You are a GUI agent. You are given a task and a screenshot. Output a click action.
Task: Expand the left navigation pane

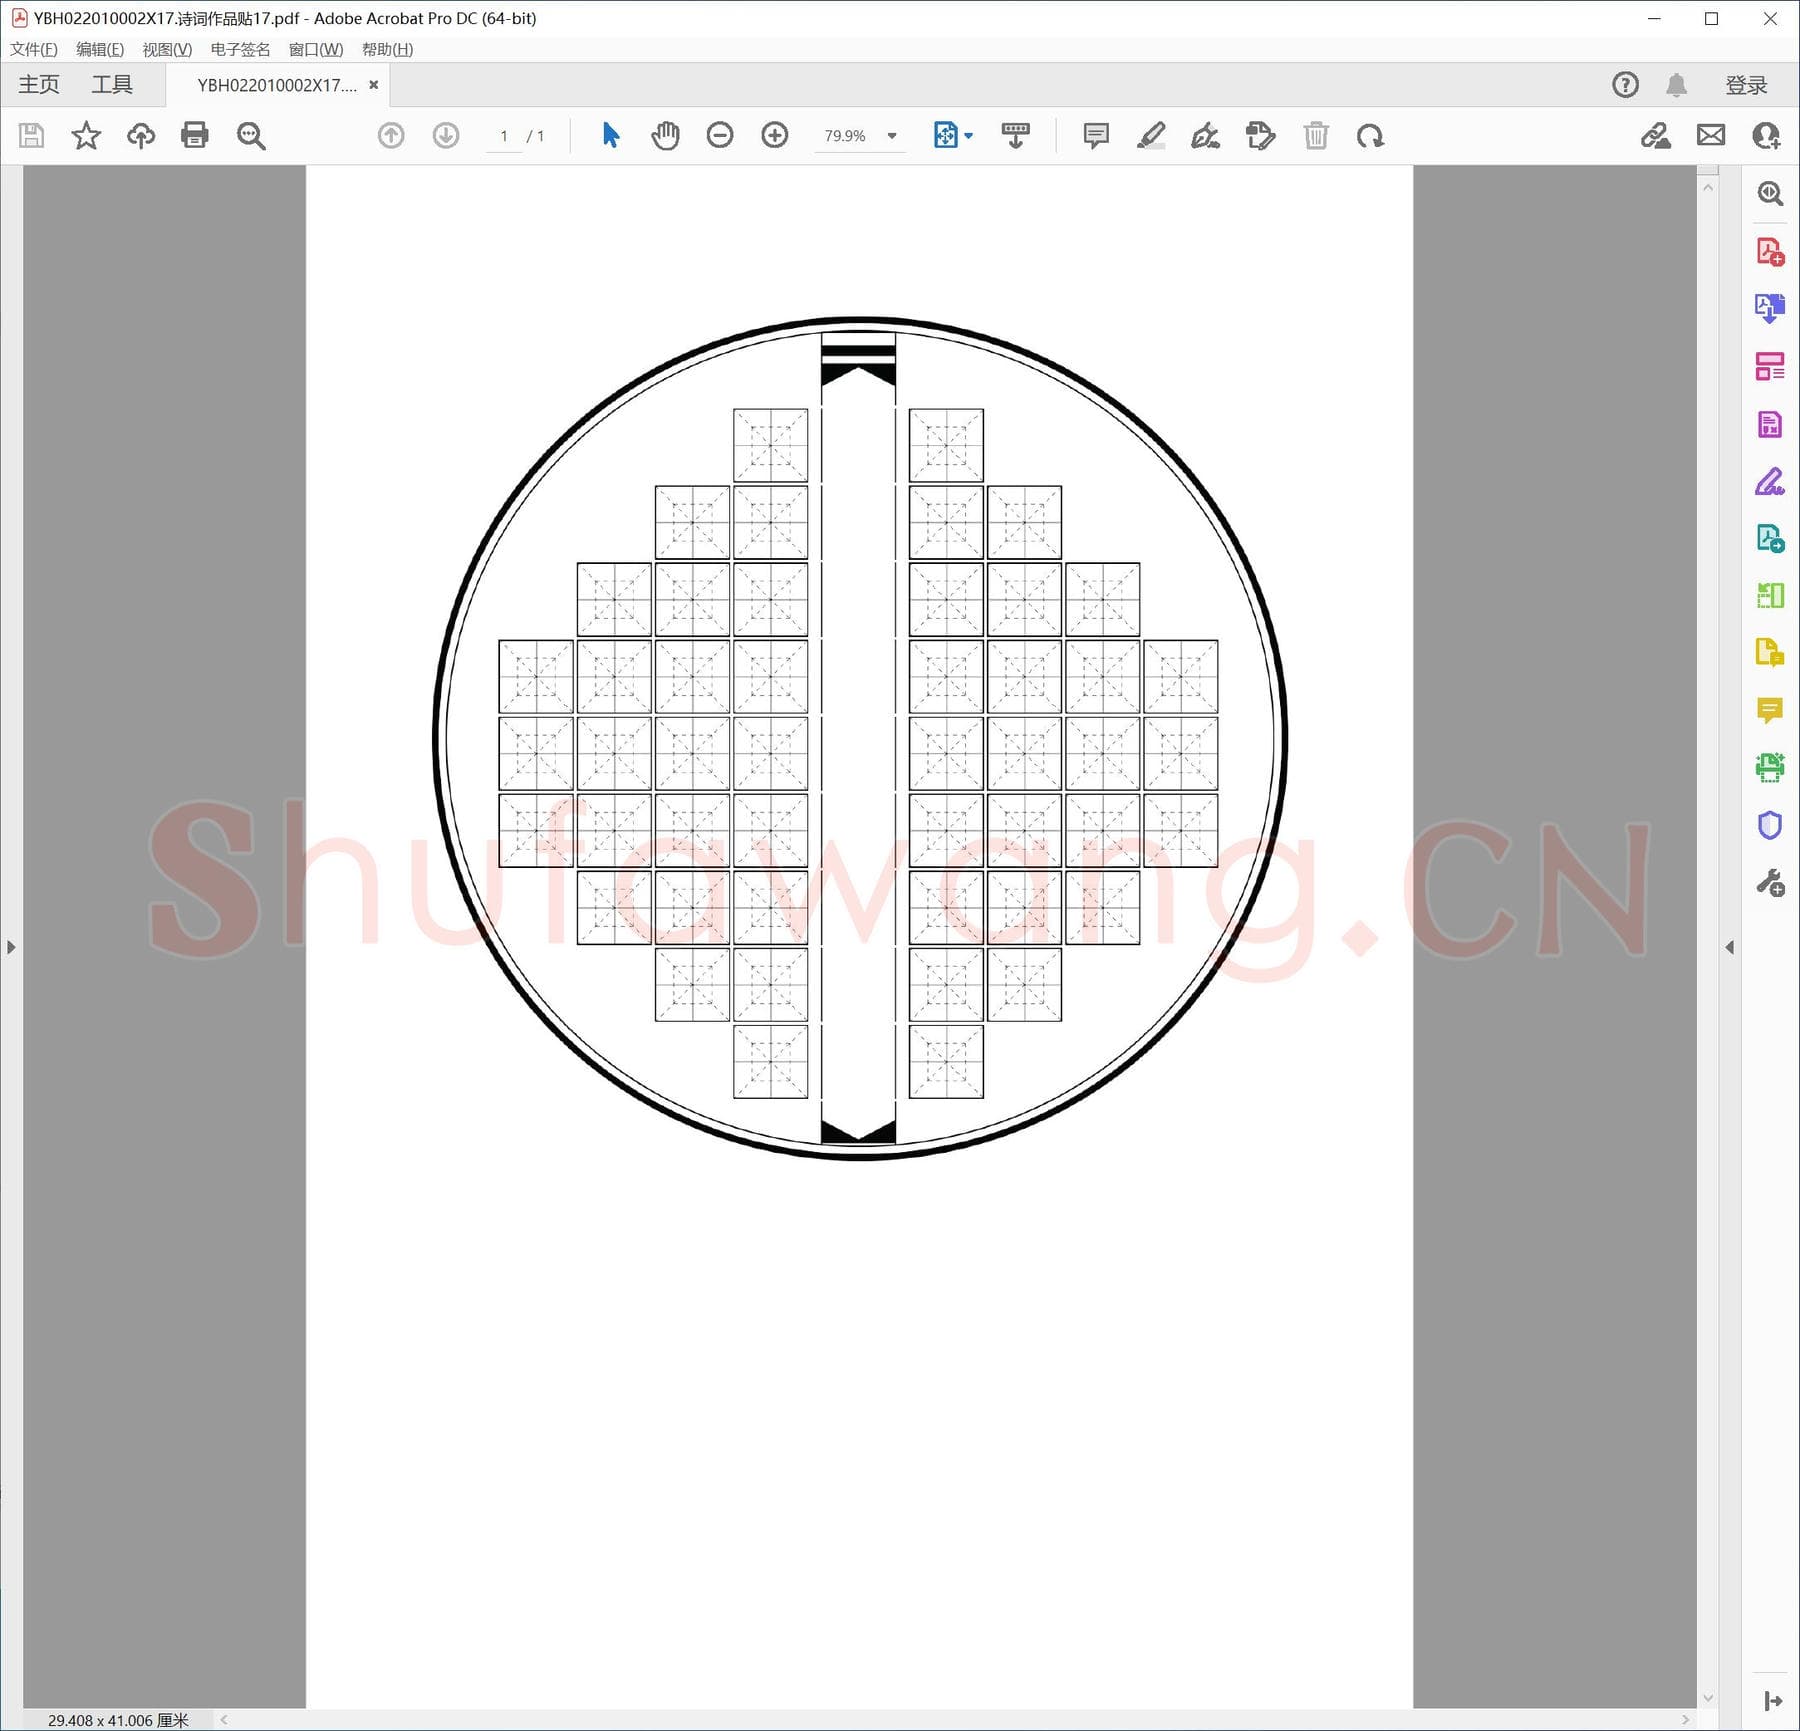[11, 946]
